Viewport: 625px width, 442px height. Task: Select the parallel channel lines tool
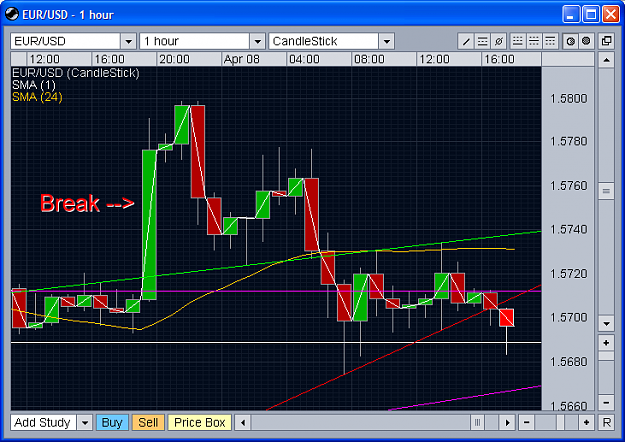[x=482, y=41]
